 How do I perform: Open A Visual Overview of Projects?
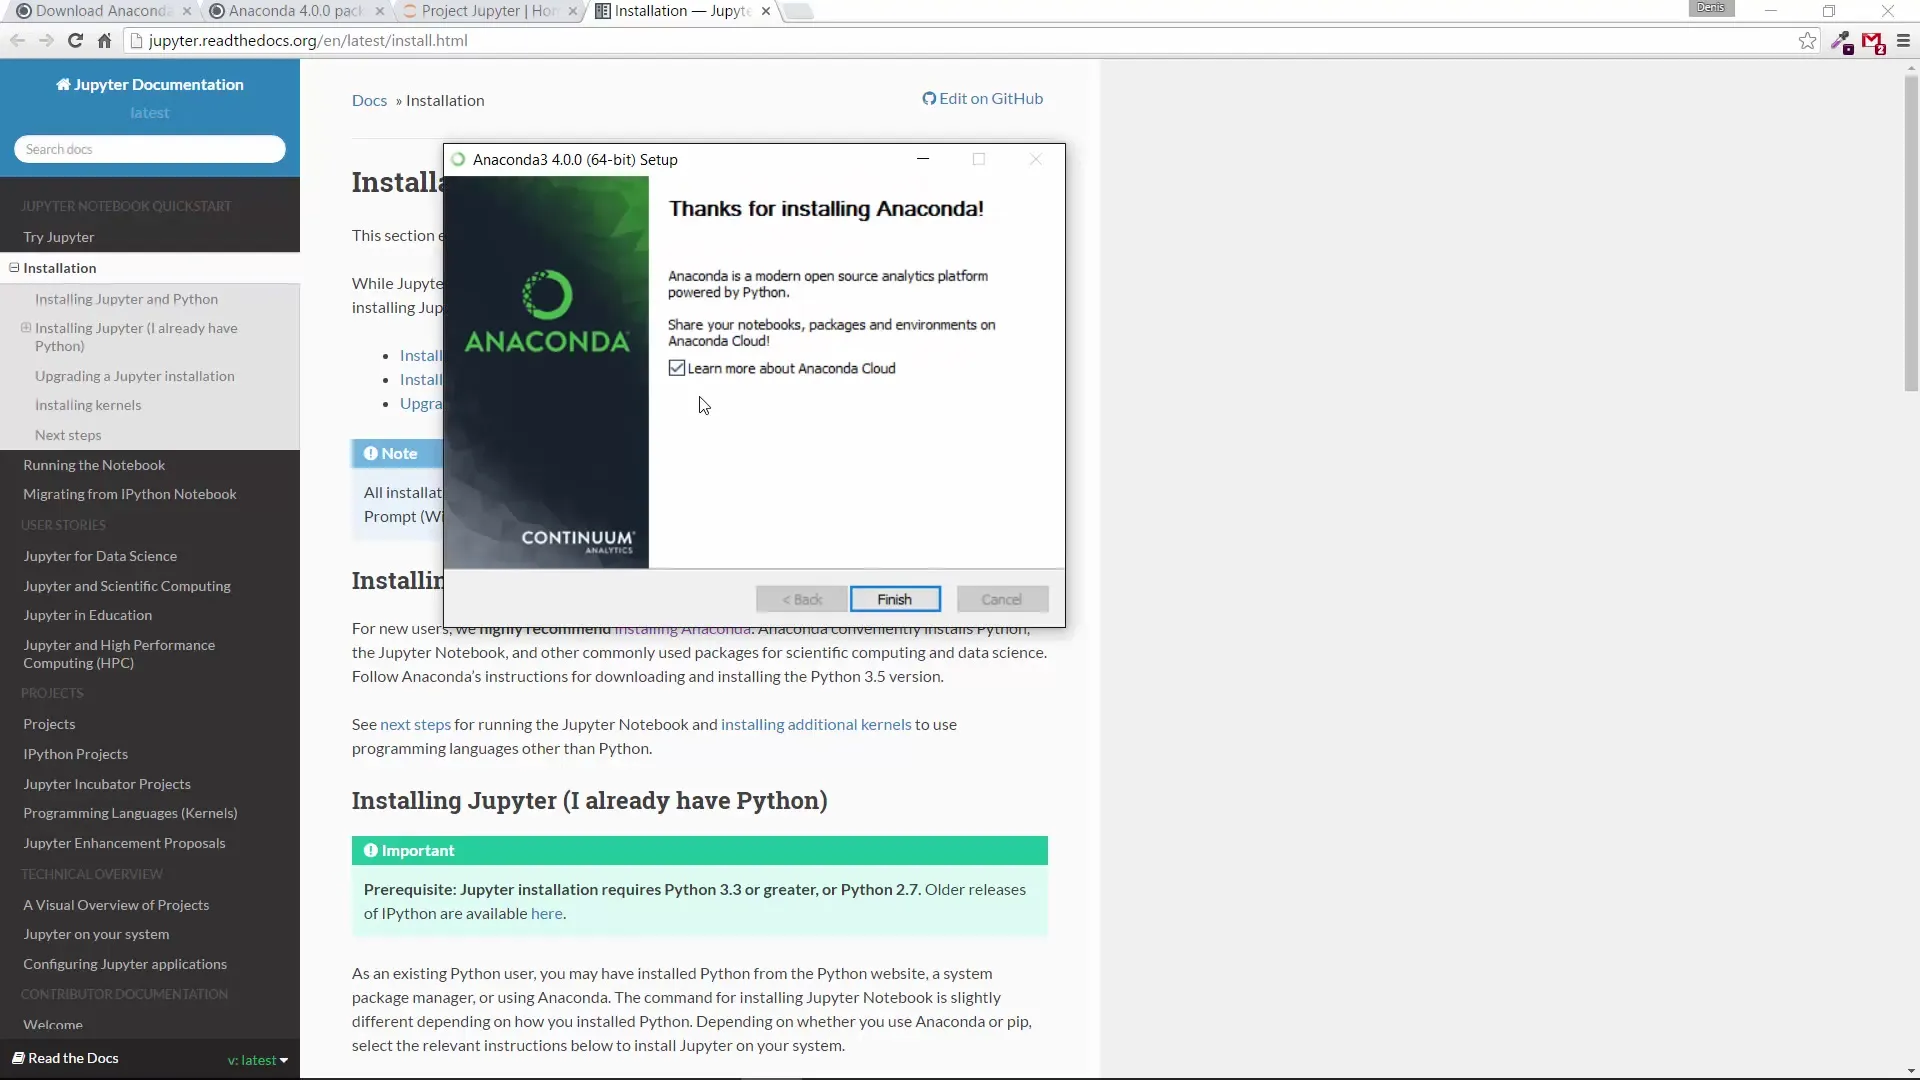(116, 905)
